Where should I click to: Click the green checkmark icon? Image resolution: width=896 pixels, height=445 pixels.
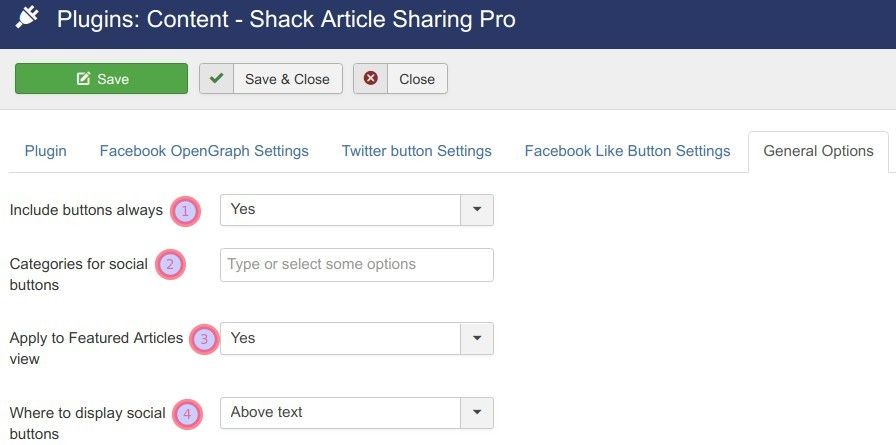click(216, 78)
